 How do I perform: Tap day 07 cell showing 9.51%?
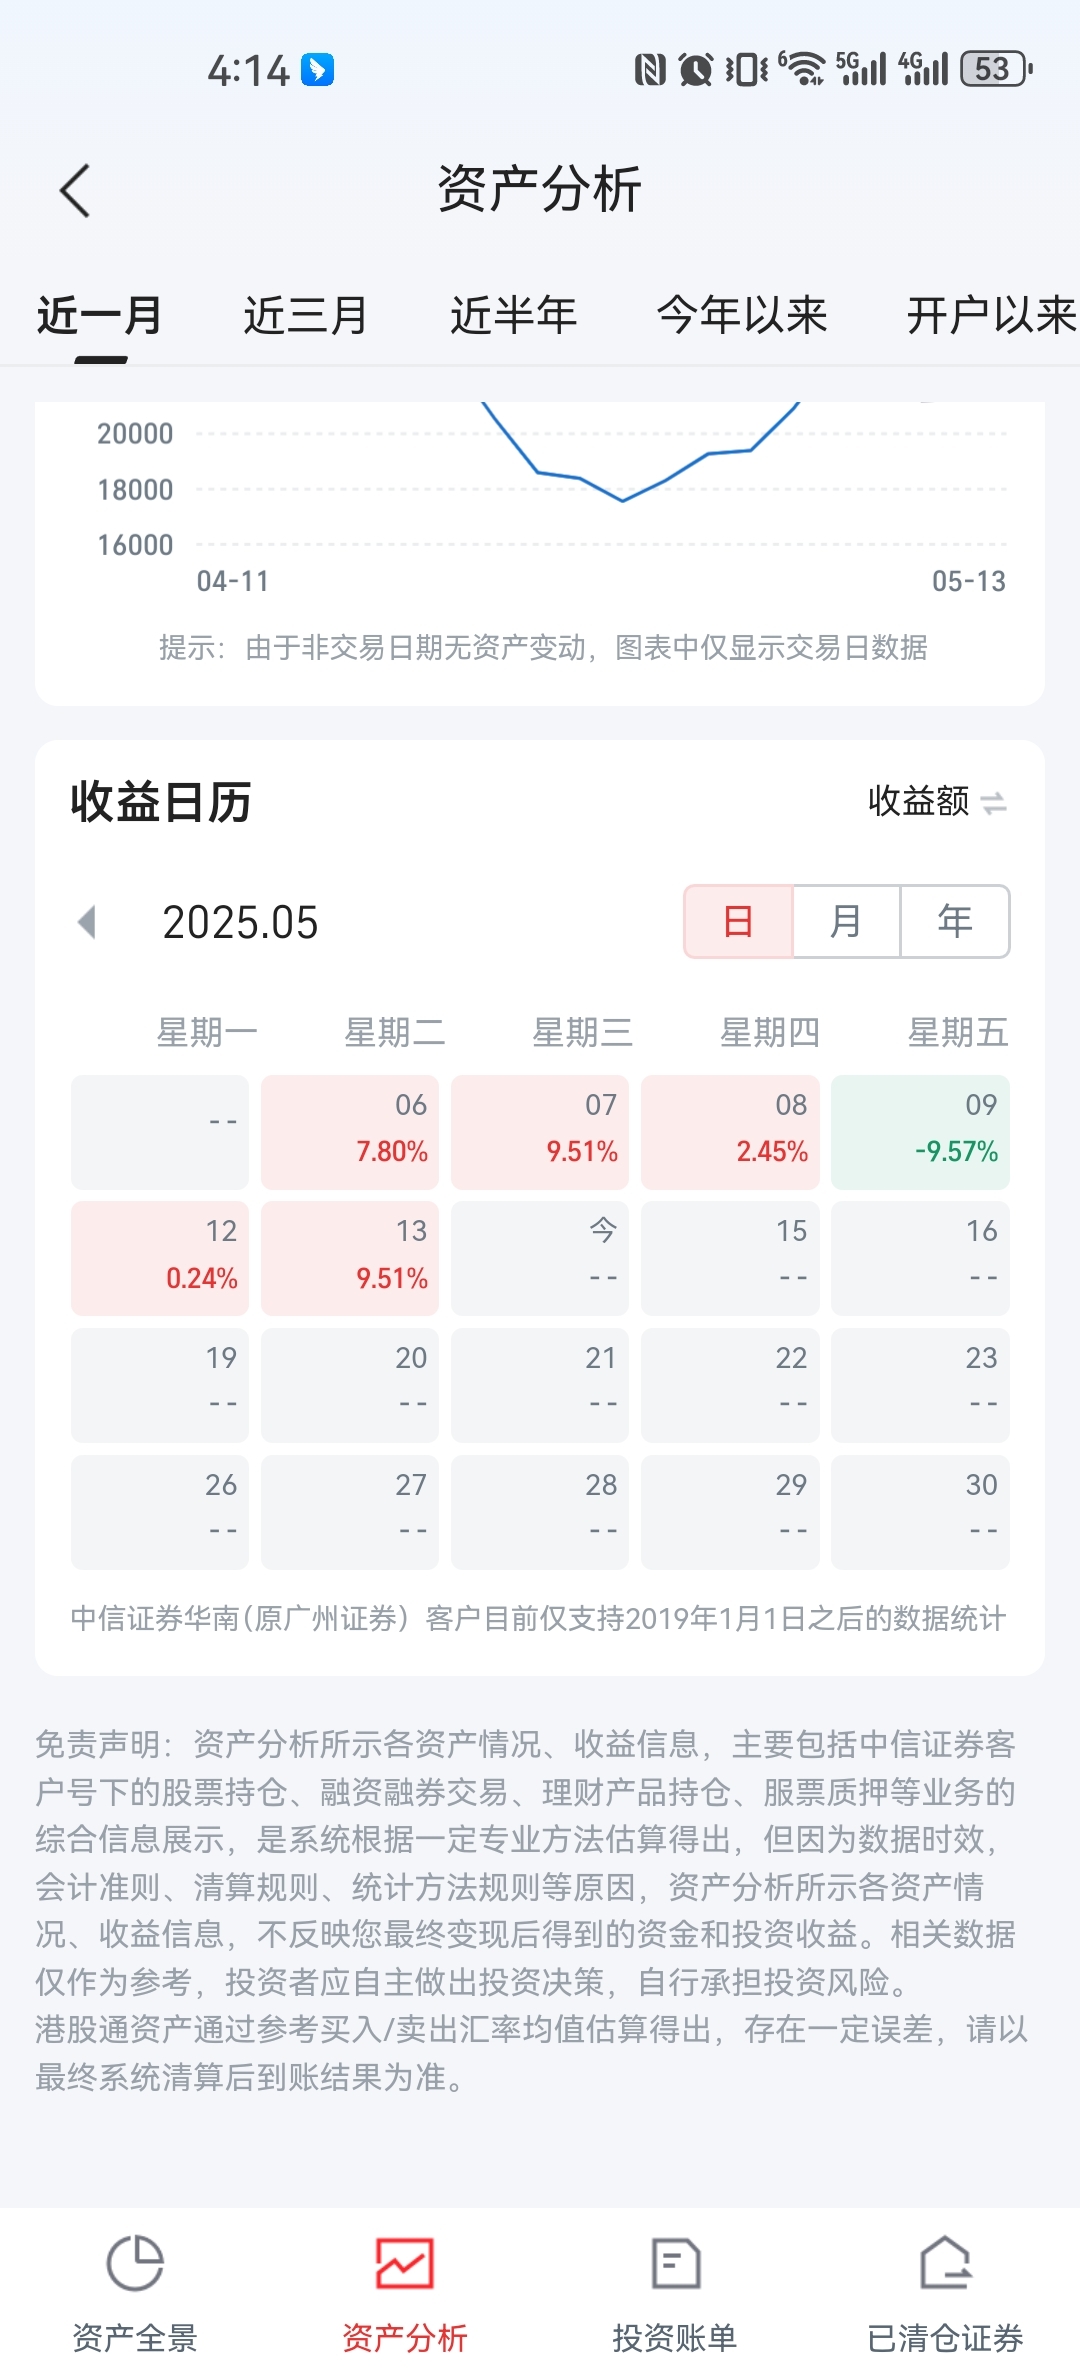coord(540,1132)
